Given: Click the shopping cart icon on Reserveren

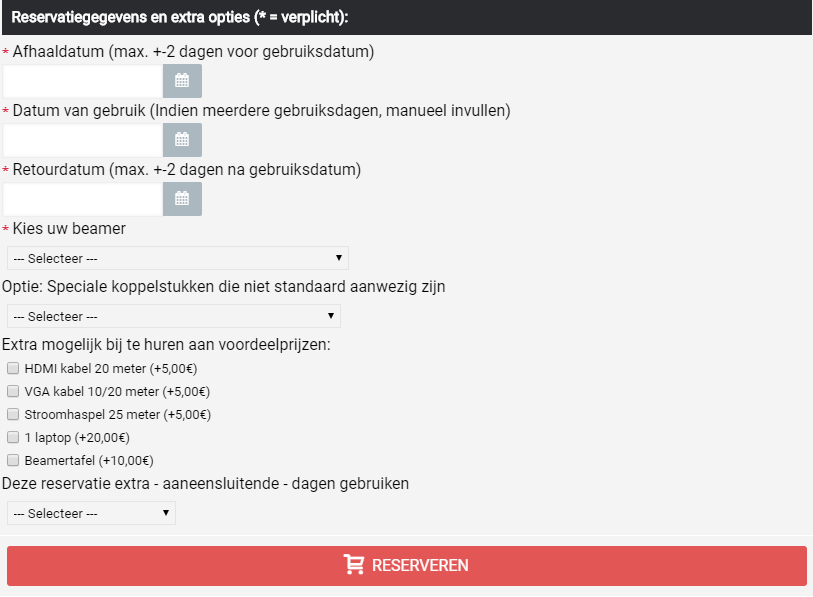Looking at the screenshot, I should [x=354, y=565].
